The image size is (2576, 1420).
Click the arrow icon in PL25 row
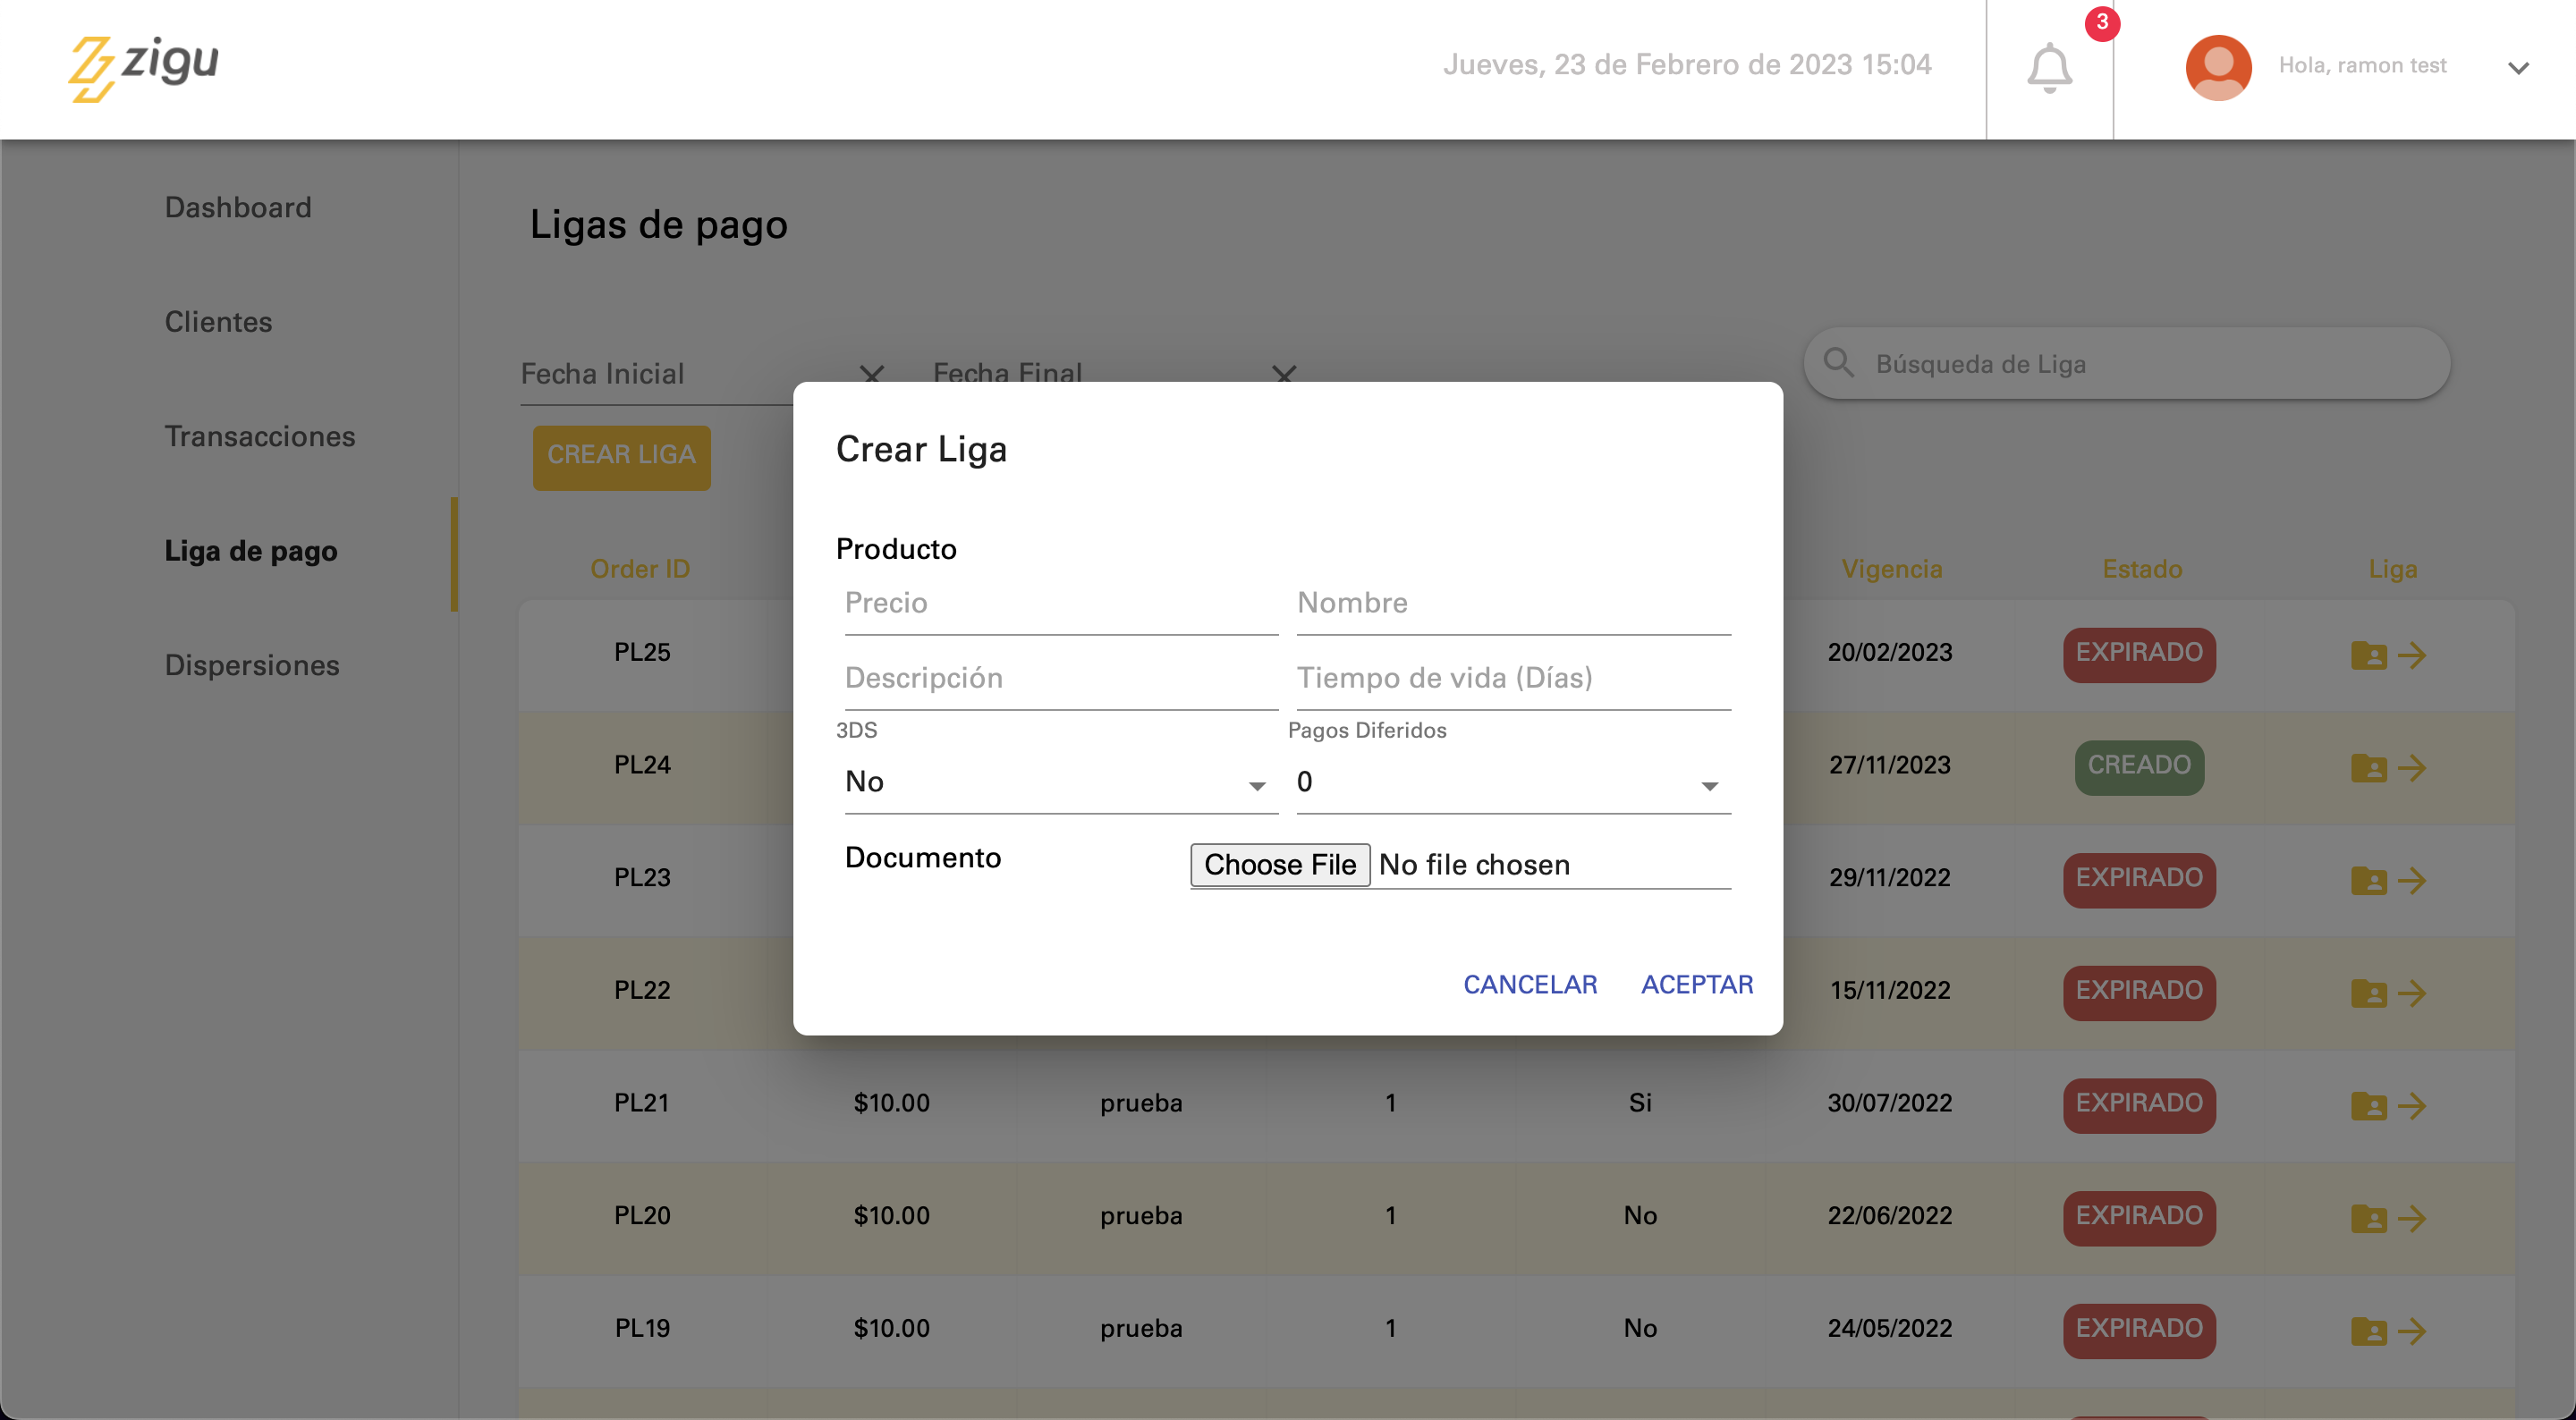[x=2412, y=655]
